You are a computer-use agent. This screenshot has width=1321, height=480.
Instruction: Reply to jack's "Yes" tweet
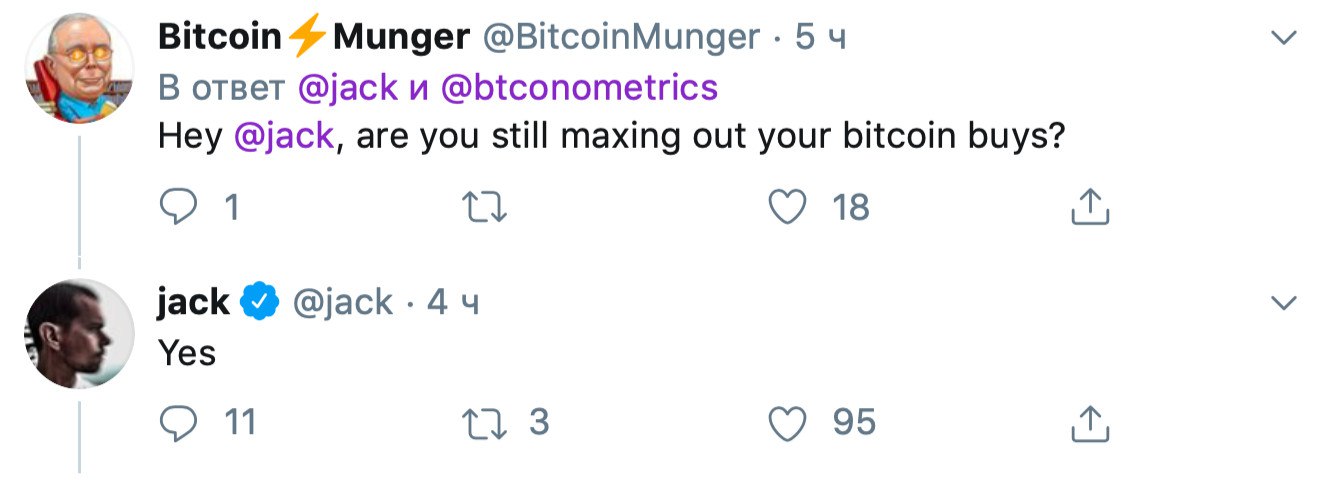pos(180,423)
